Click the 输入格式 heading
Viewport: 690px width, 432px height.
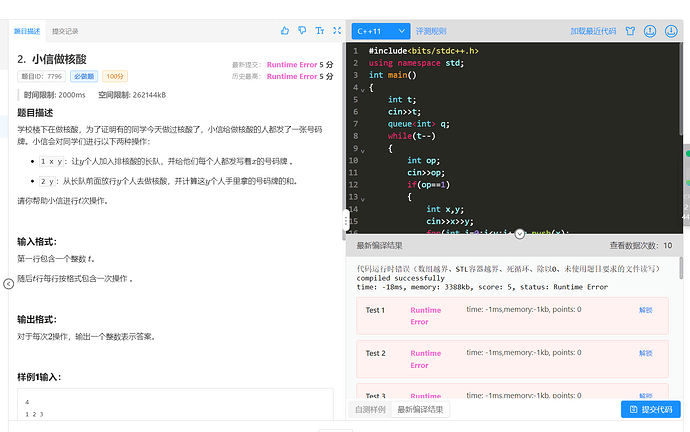(x=37, y=242)
